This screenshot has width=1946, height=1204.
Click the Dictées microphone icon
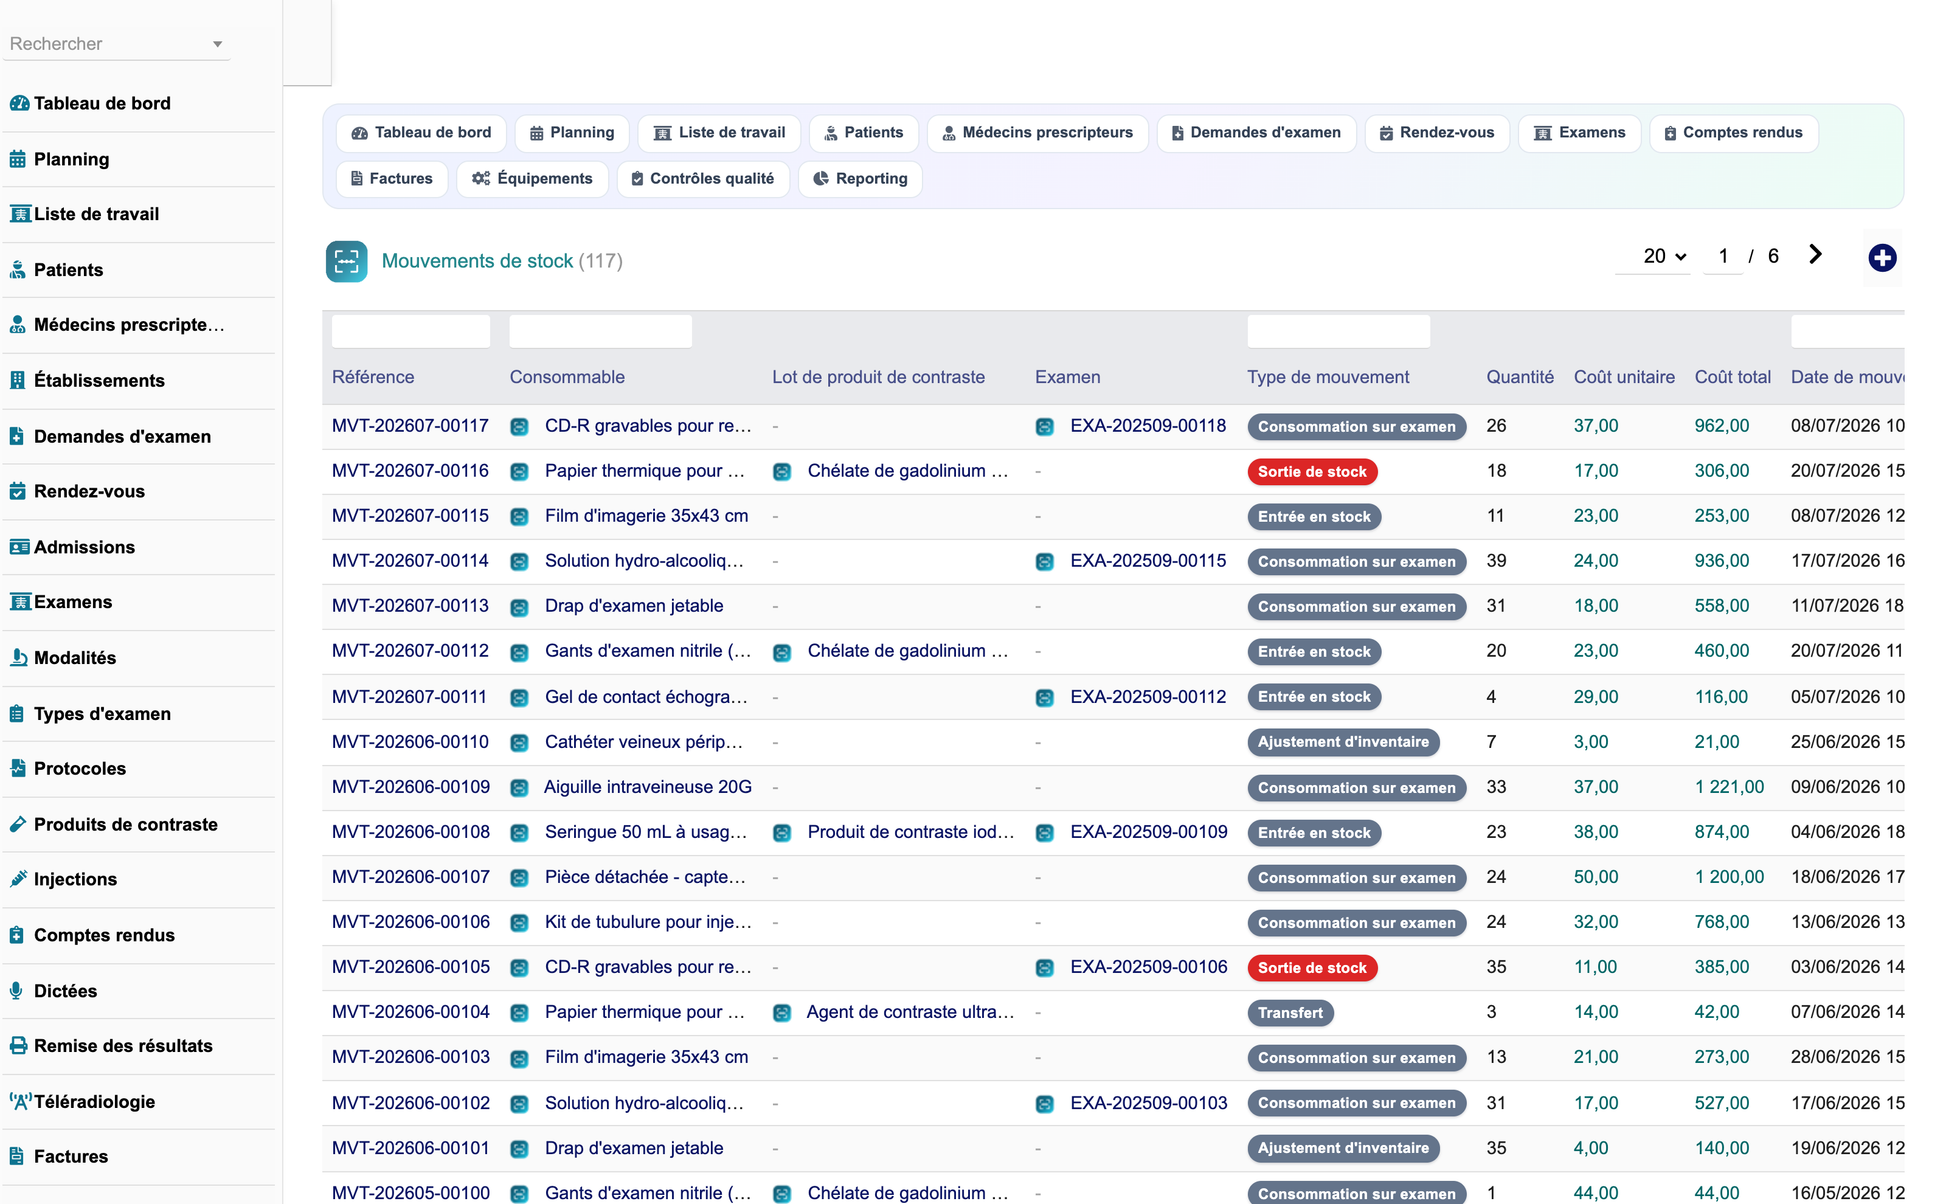tap(17, 991)
